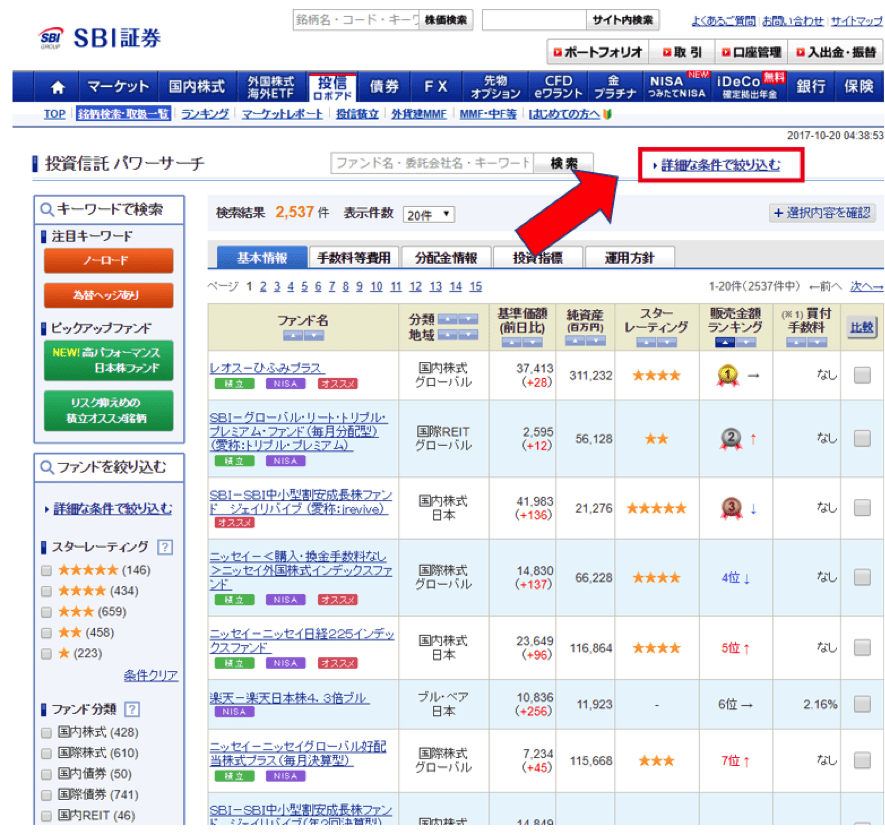
Task: Open the 楽天－楽天日本株4．3倍ブル fund link
Action: [x=289, y=697]
